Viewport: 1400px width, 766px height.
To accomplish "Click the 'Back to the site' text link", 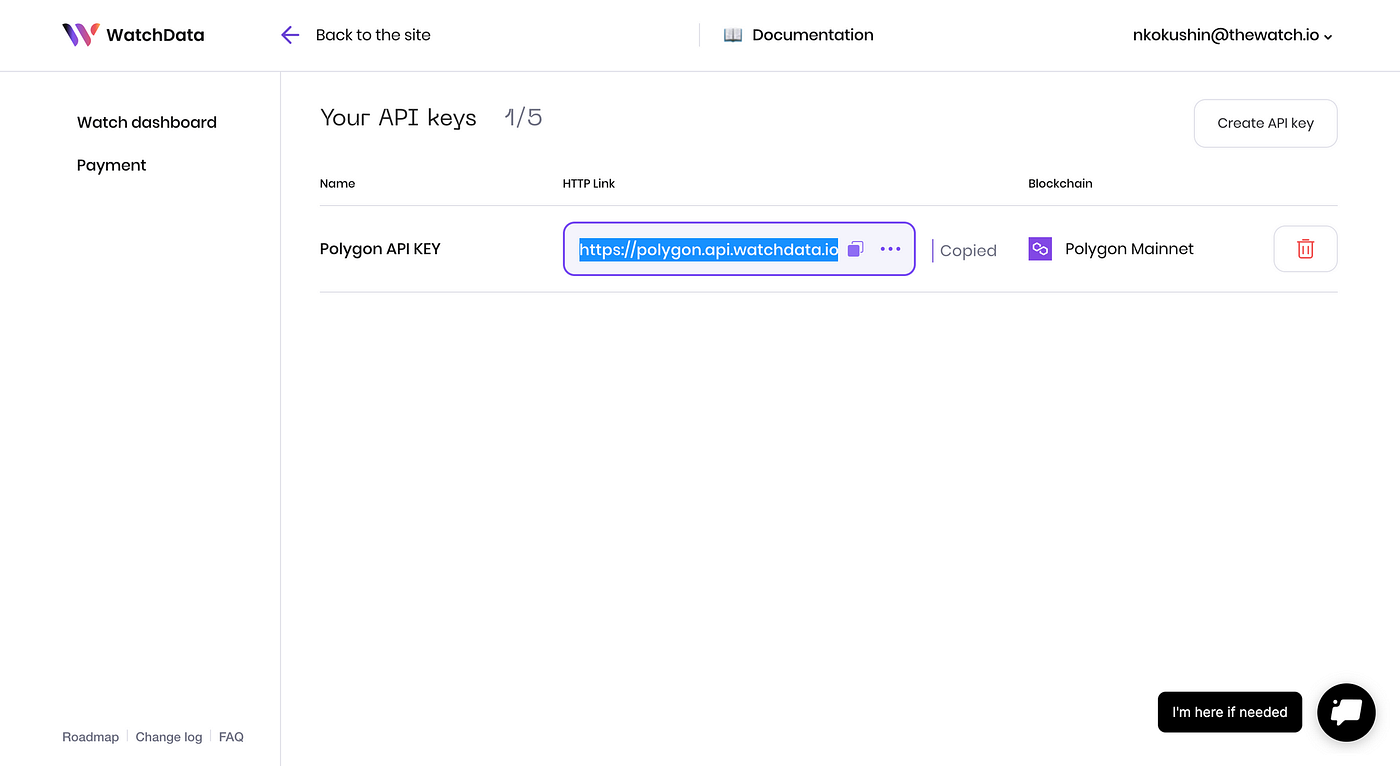I will point(373,35).
